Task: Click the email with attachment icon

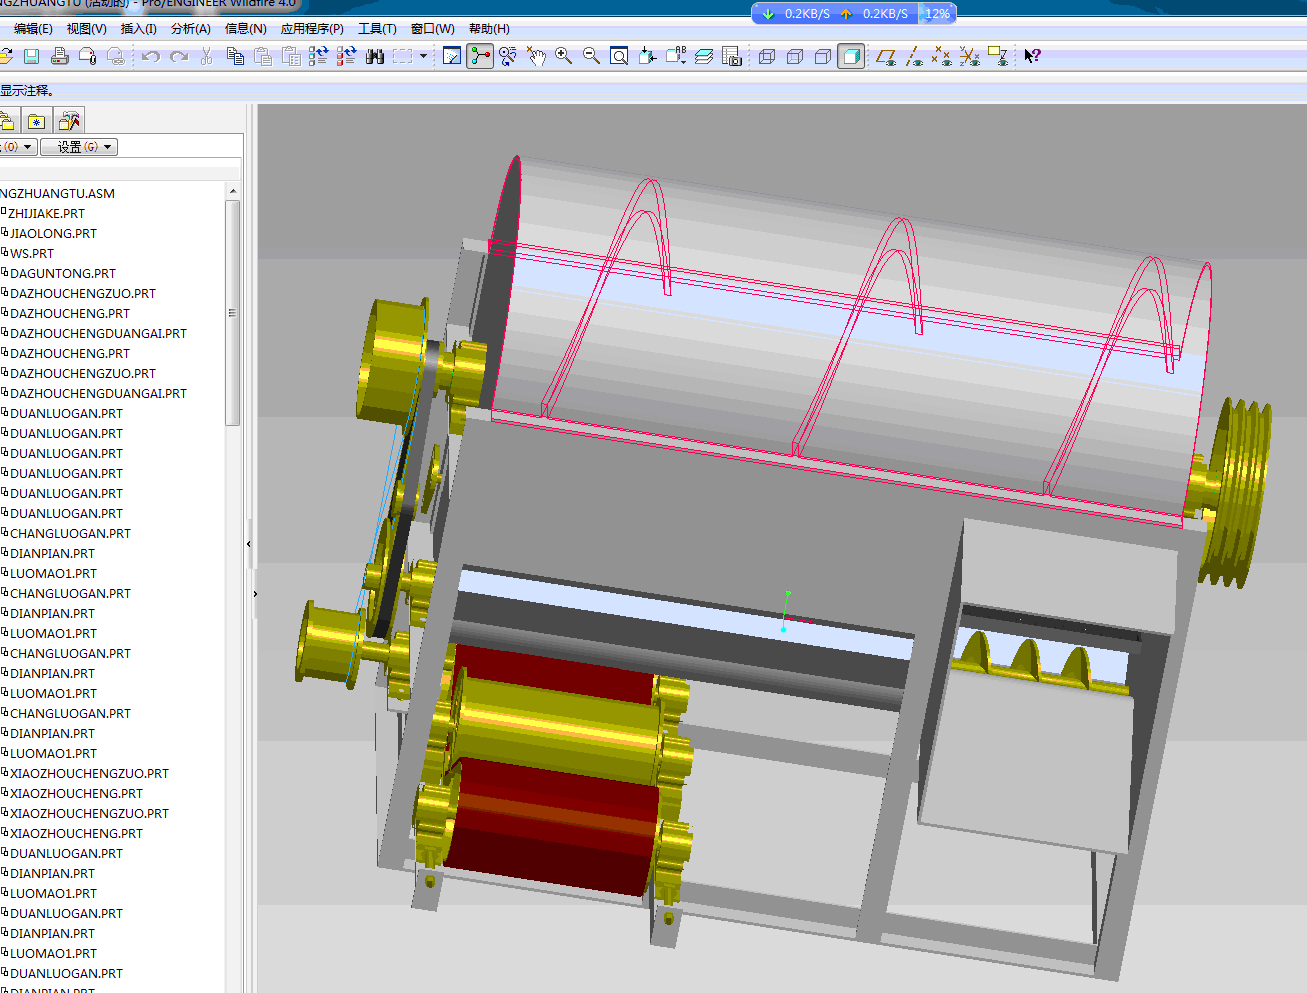Action: [88, 56]
